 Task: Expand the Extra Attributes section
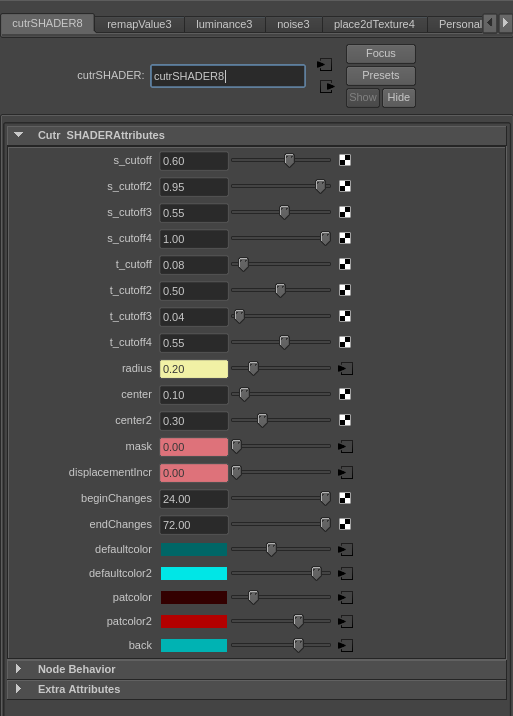pyautogui.click(x=18, y=689)
